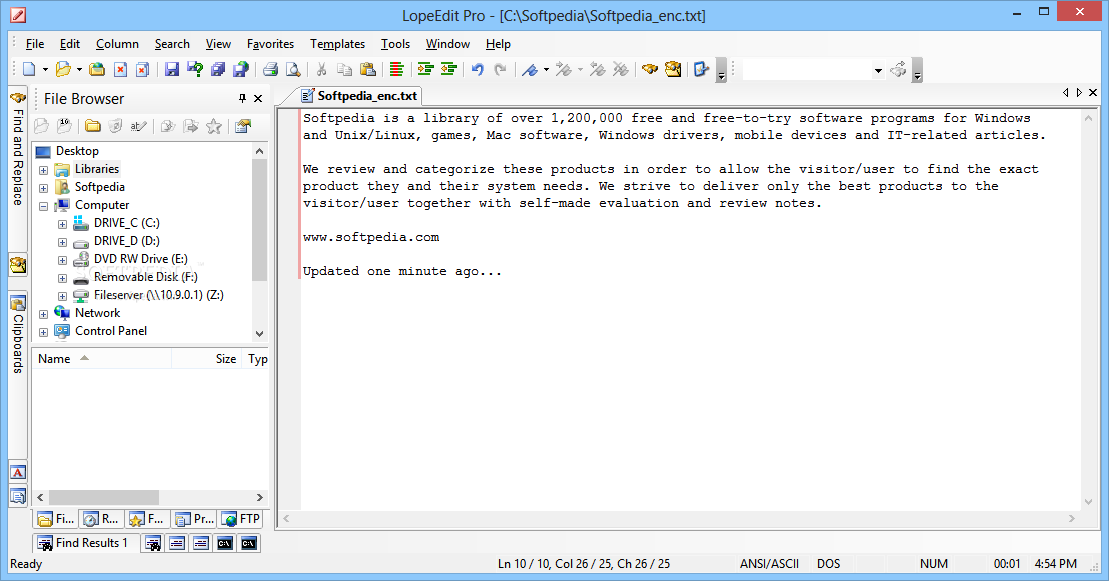This screenshot has width=1109, height=581.
Task: Expand the Libraries tree node
Action: click(44, 170)
